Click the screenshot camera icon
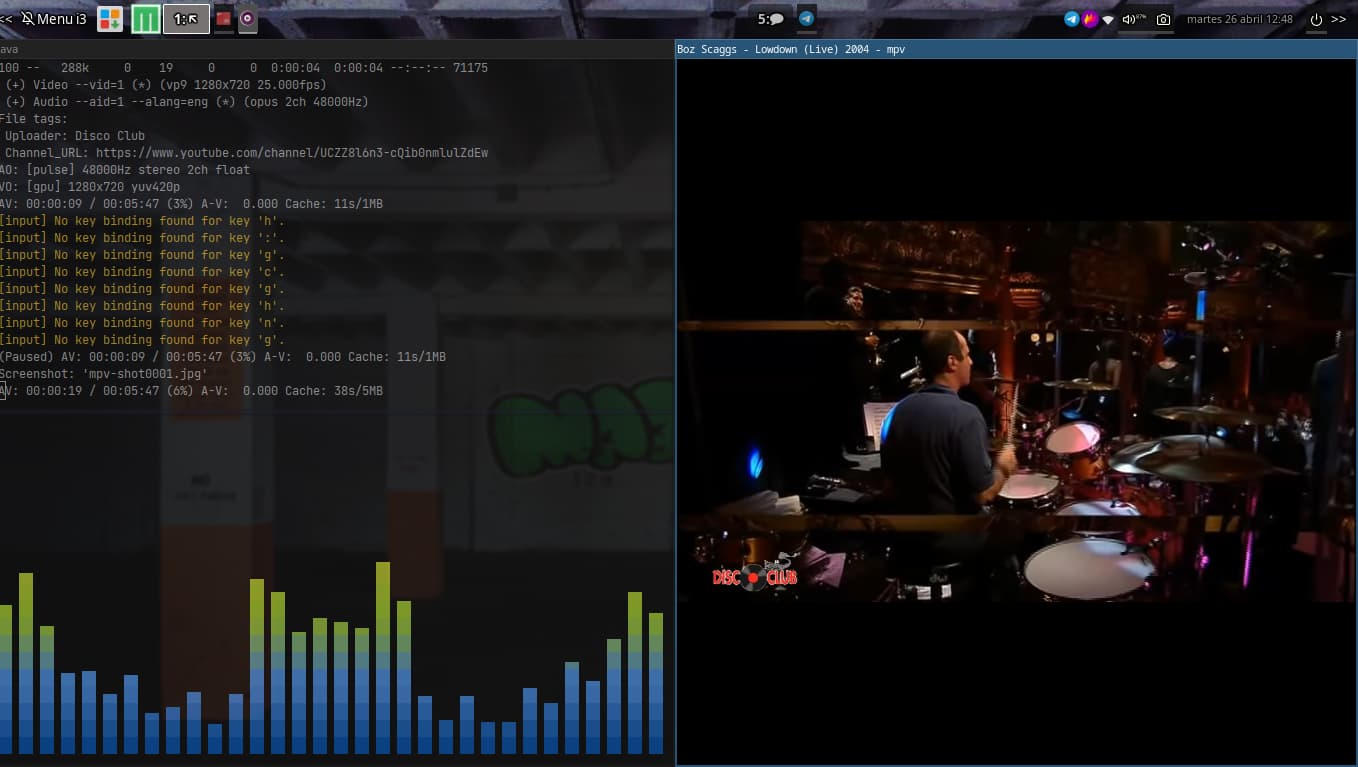Screen dimensions: 1358x767 [1163, 19]
